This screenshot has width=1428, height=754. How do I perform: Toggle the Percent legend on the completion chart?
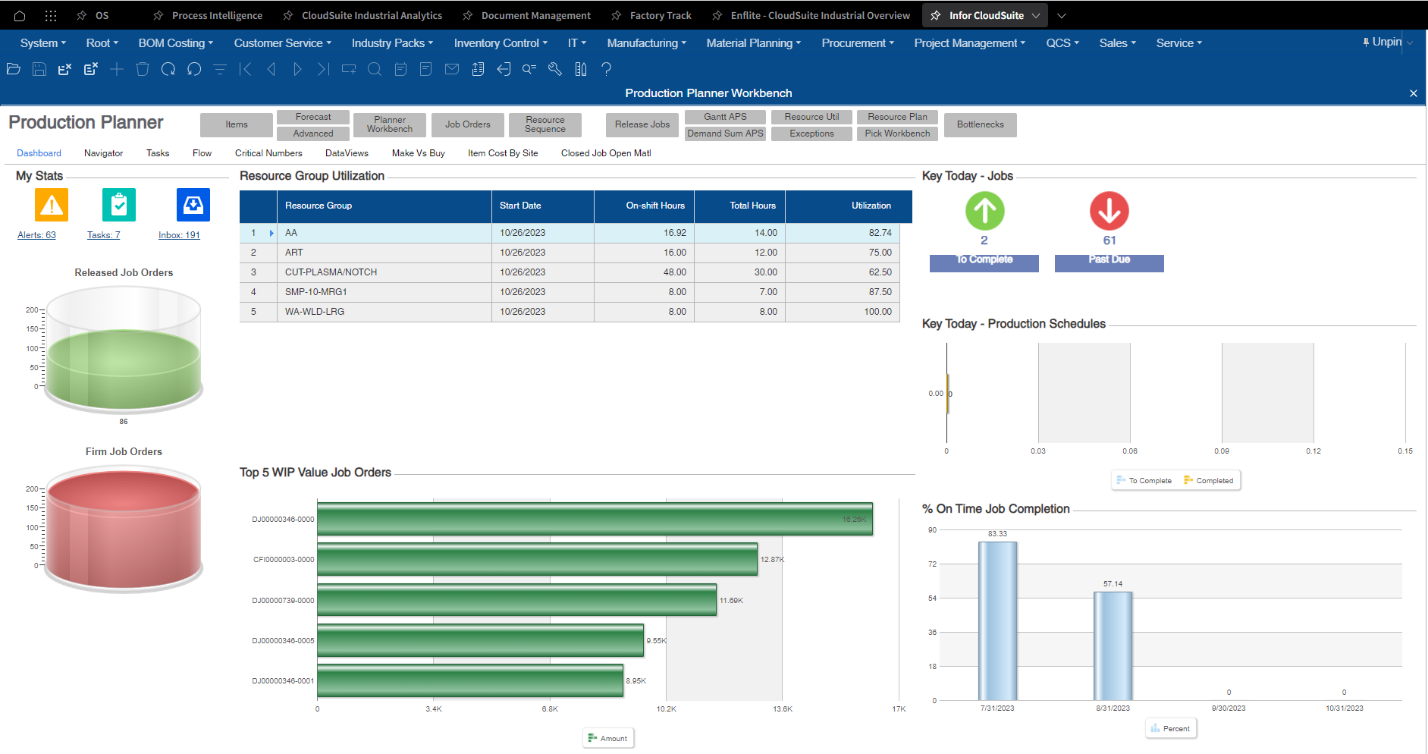point(1171,728)
